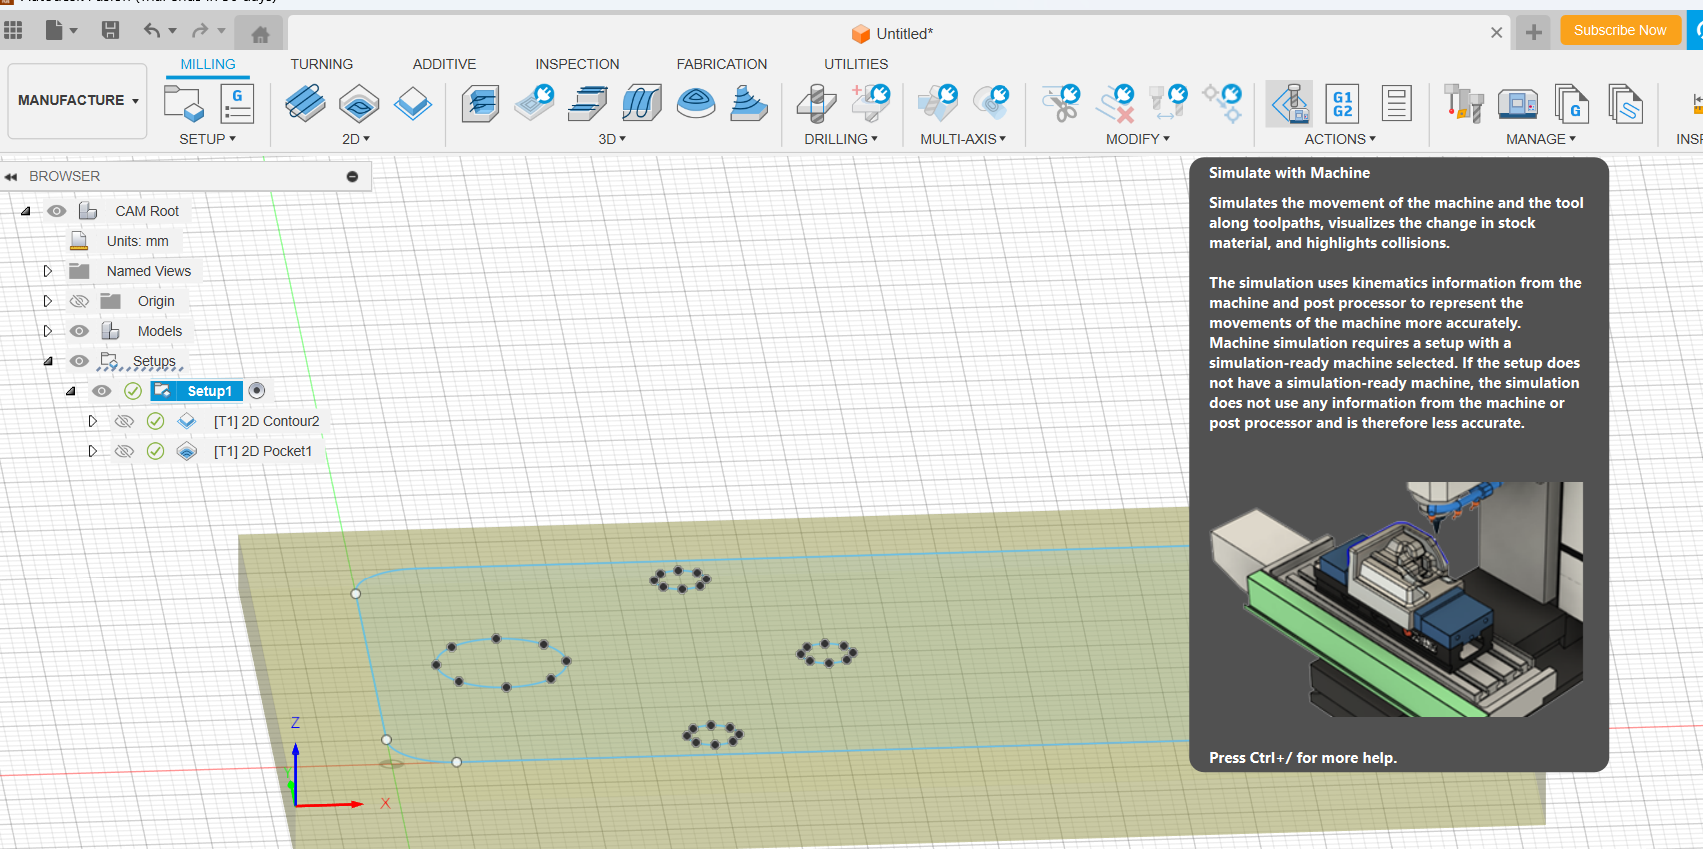Expand the Named Views node

[47, 271]
